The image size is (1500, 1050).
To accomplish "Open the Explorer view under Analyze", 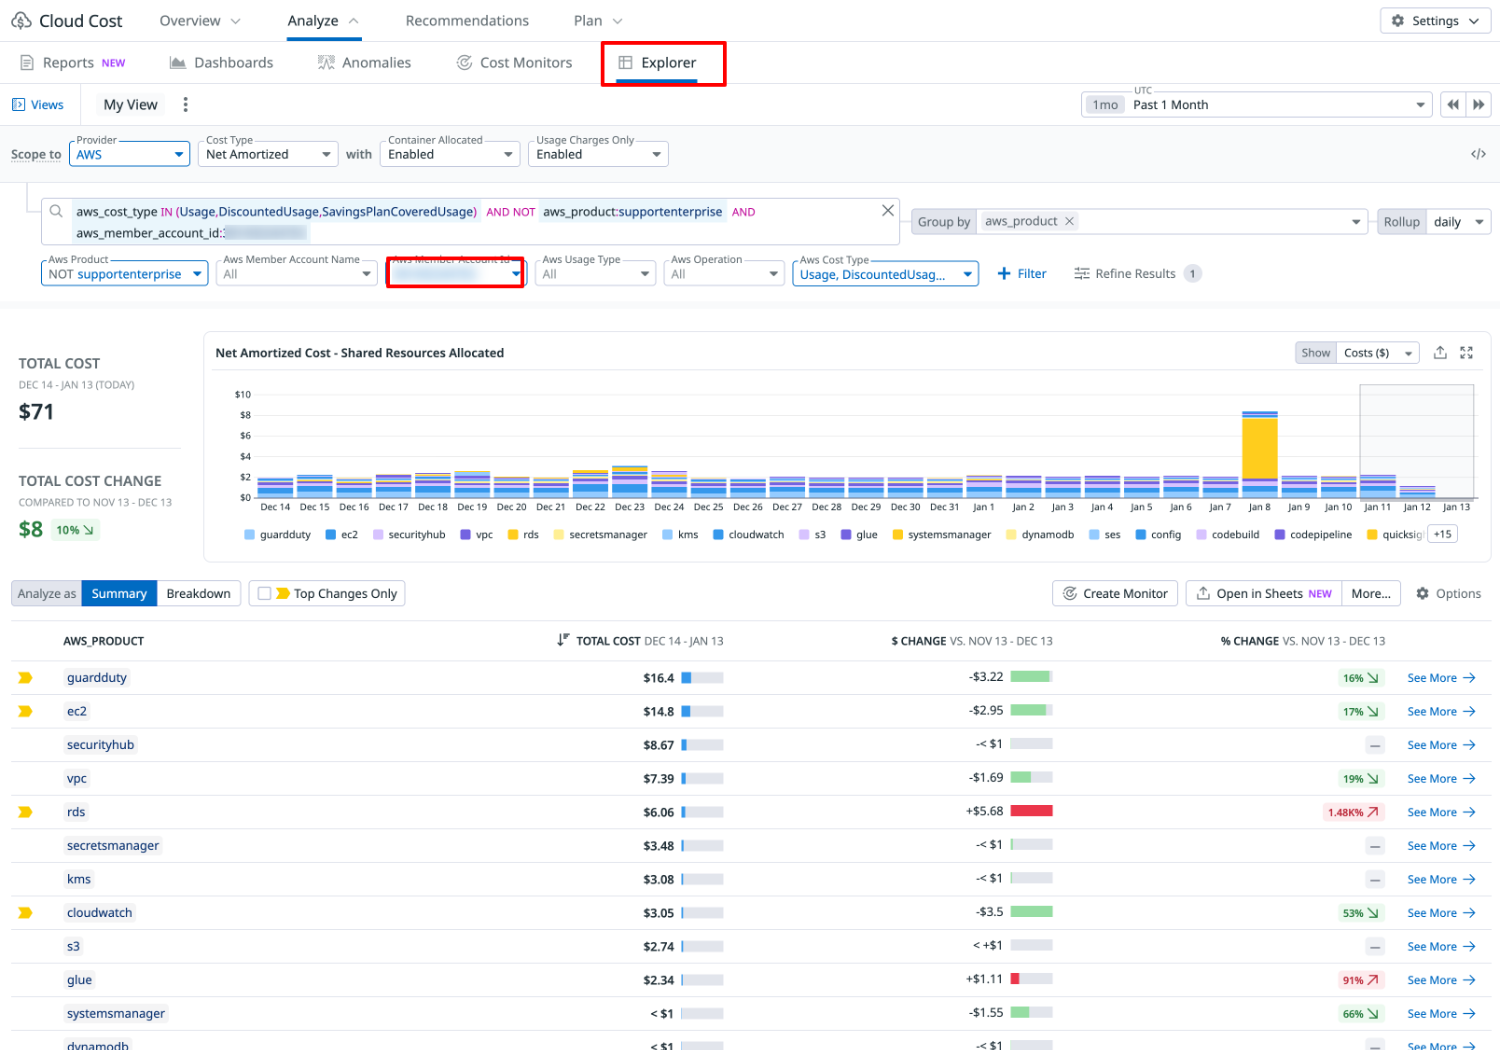I will tap(663, 62).
